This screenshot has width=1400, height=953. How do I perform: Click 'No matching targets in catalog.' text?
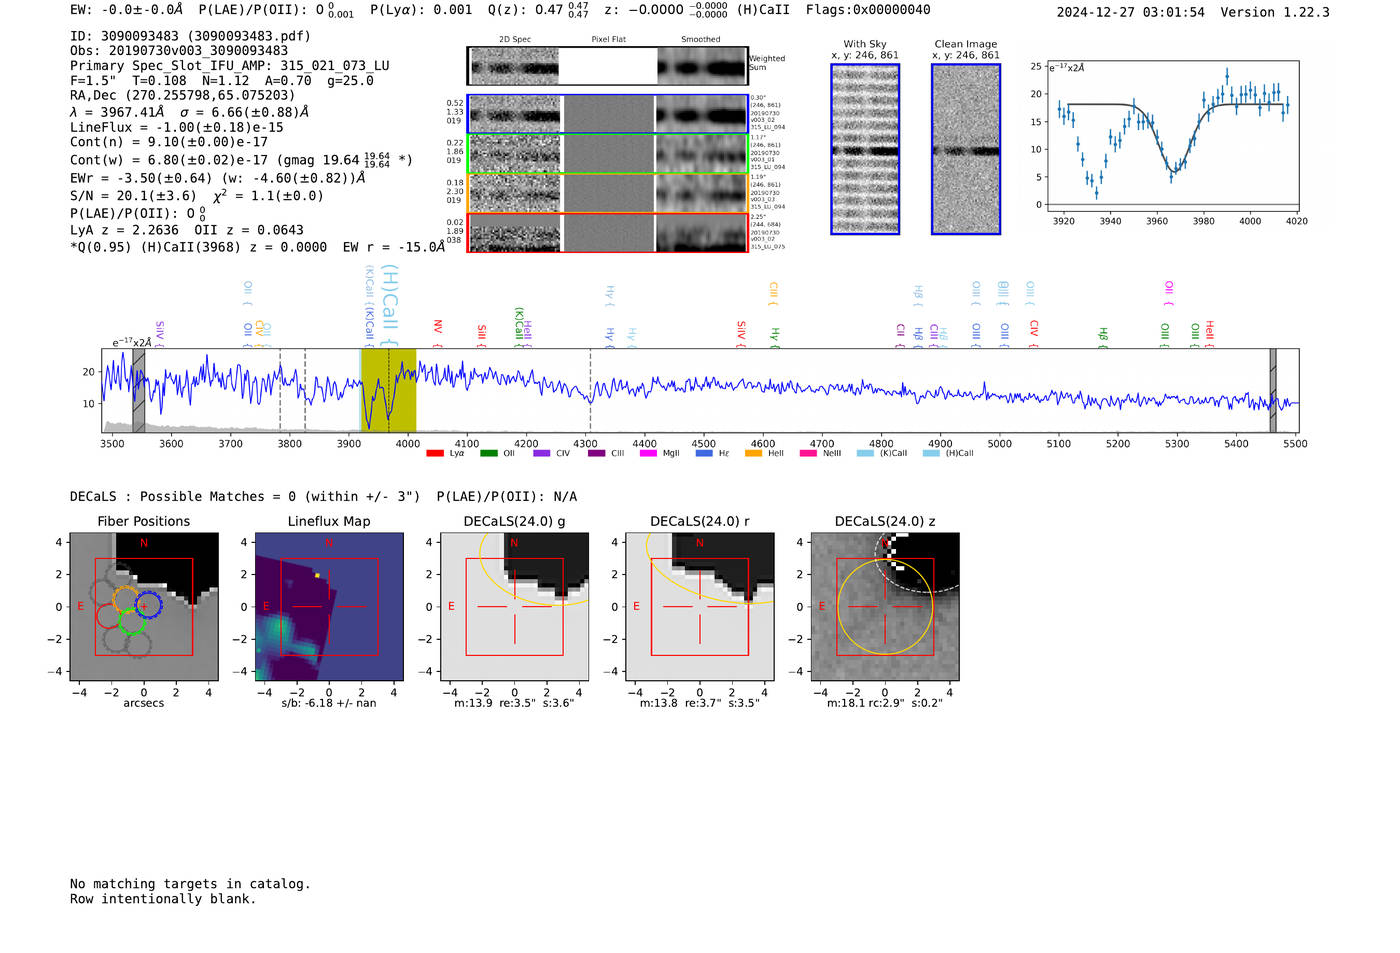(x=190, y=884)
